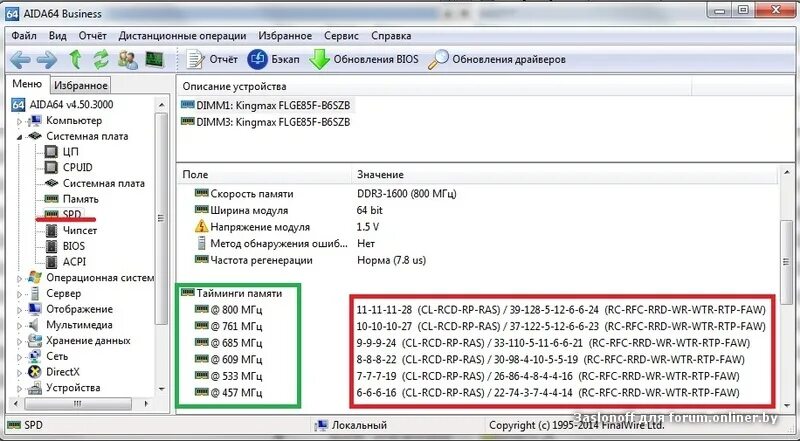Select the Скорость памяти row
The height and width of the screenshot is (441, 800).
[x=477, y=194]
